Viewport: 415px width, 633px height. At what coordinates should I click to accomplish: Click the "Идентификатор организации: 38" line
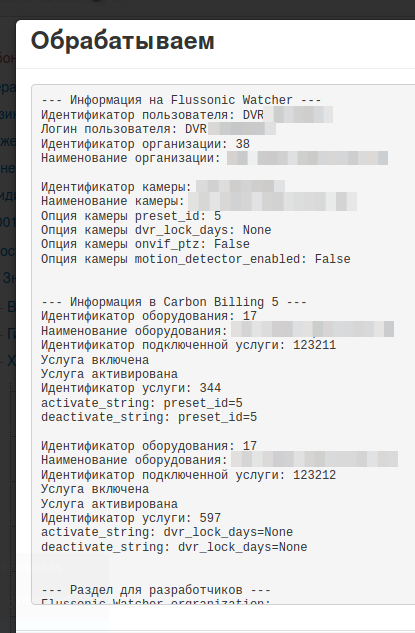tap(145, 144)
